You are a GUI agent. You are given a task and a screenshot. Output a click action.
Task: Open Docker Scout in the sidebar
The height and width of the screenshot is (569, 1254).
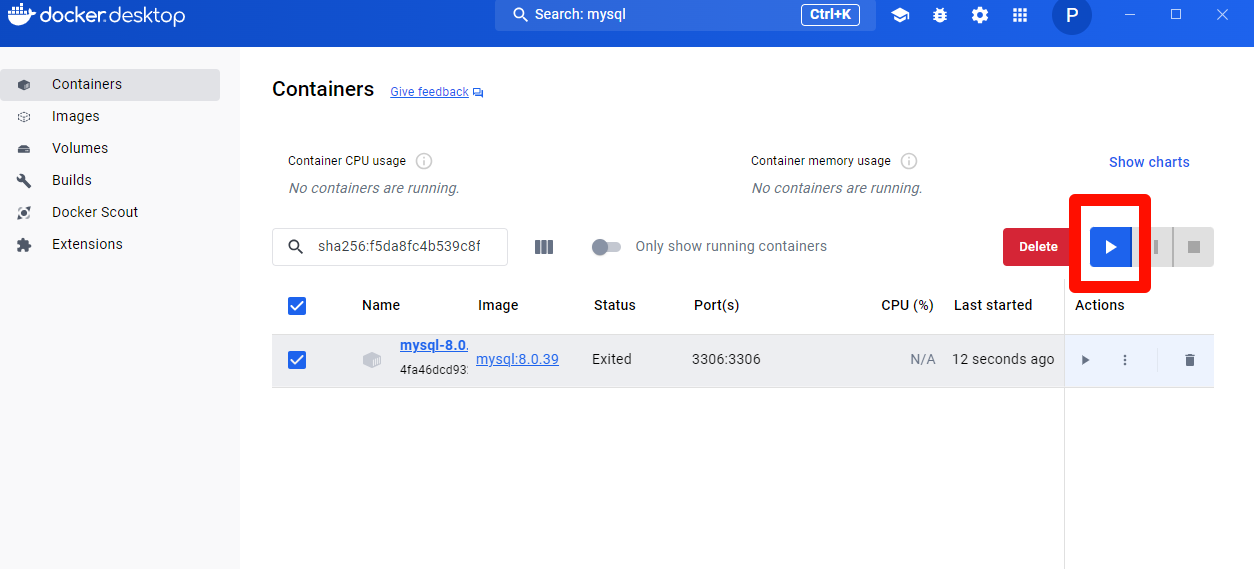coord(110,213)
